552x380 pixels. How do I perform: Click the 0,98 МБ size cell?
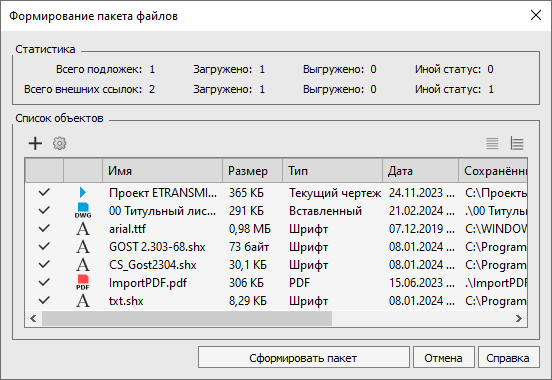pyautogui.click(x=250, y=229)
